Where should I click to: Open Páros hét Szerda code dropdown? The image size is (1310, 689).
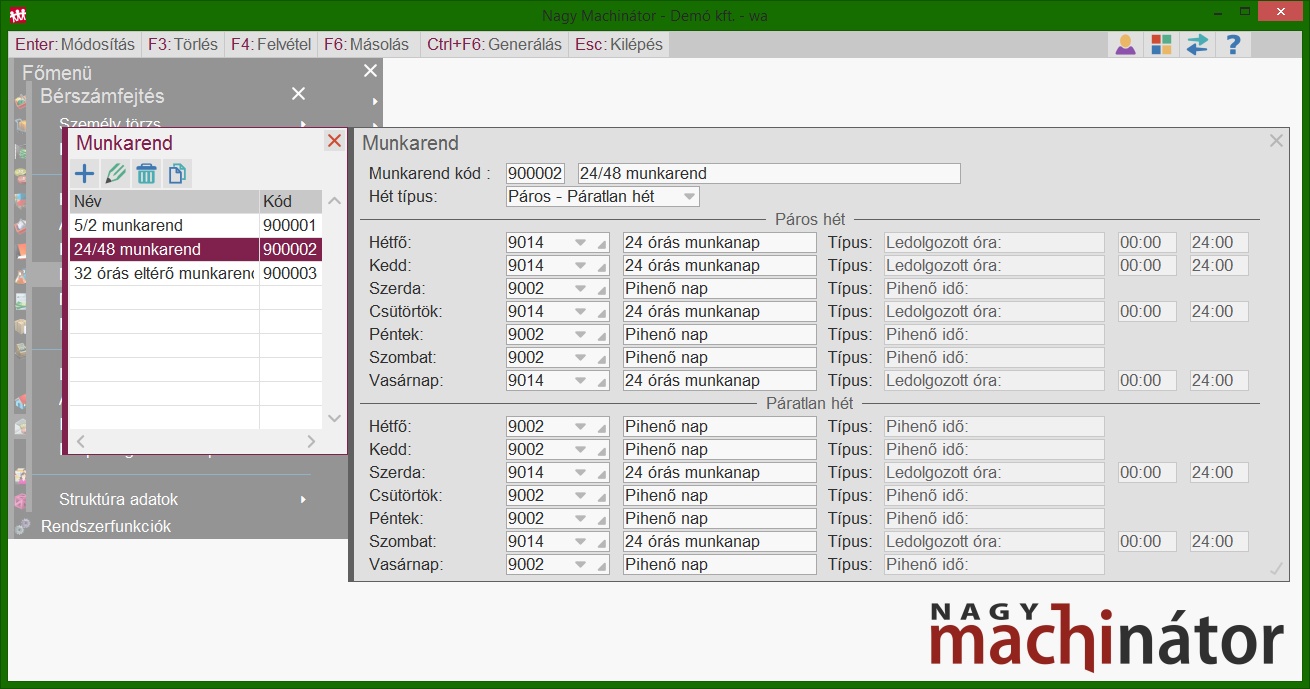[x=580, y=289]
